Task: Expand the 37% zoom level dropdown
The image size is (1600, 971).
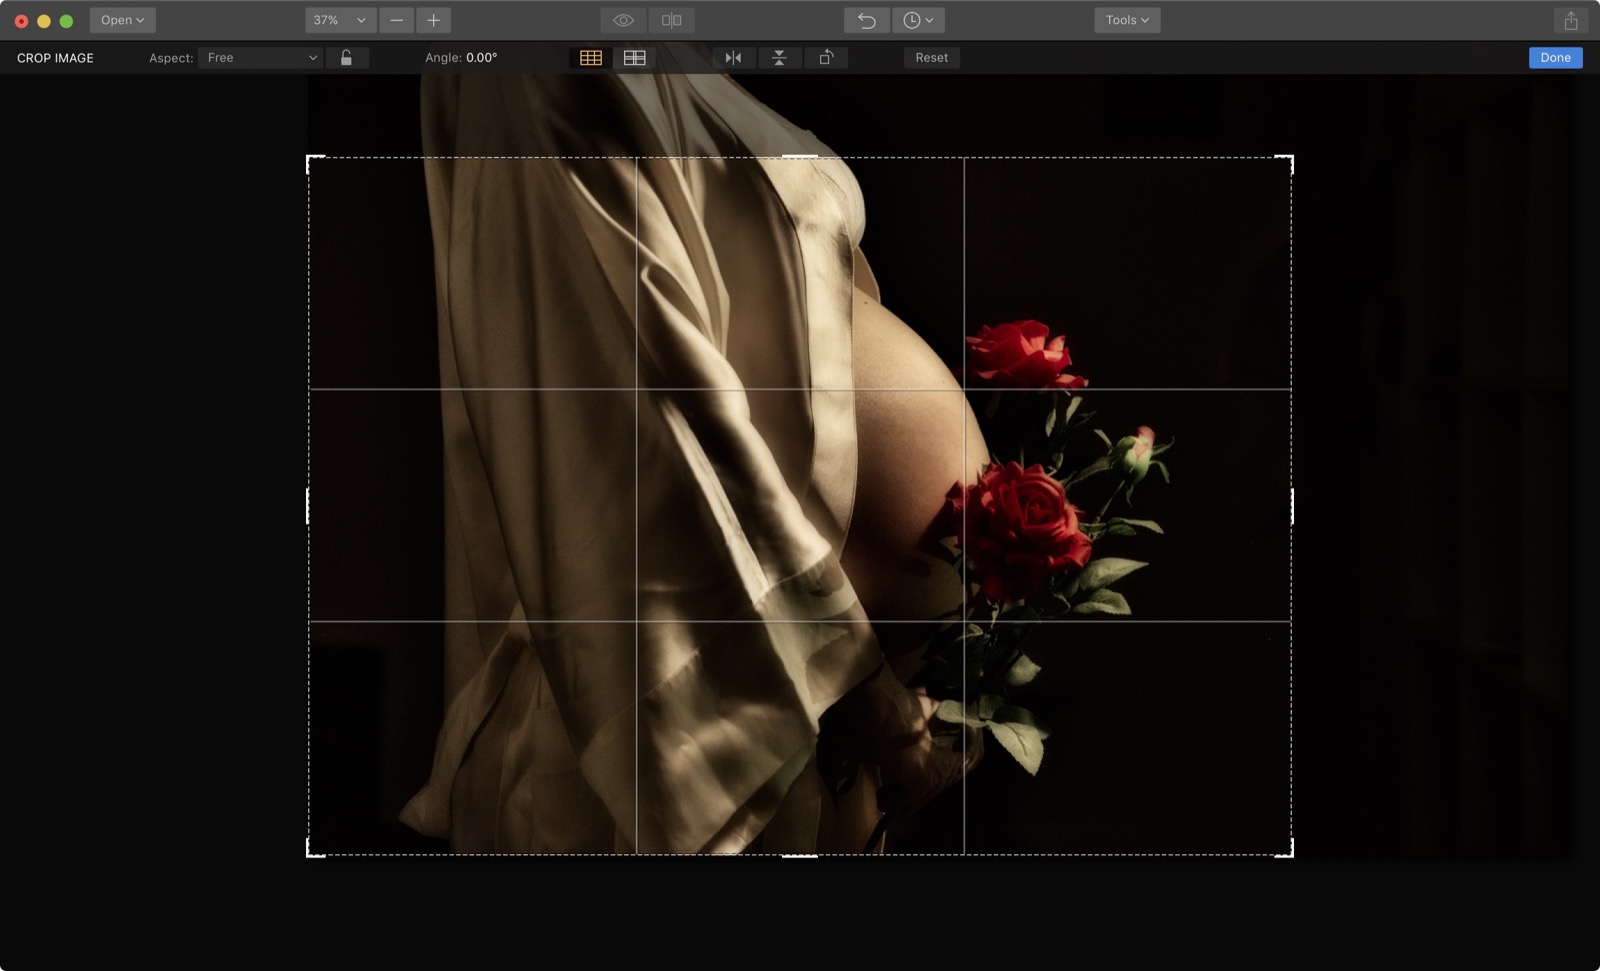Action: (x=339, y=20)
